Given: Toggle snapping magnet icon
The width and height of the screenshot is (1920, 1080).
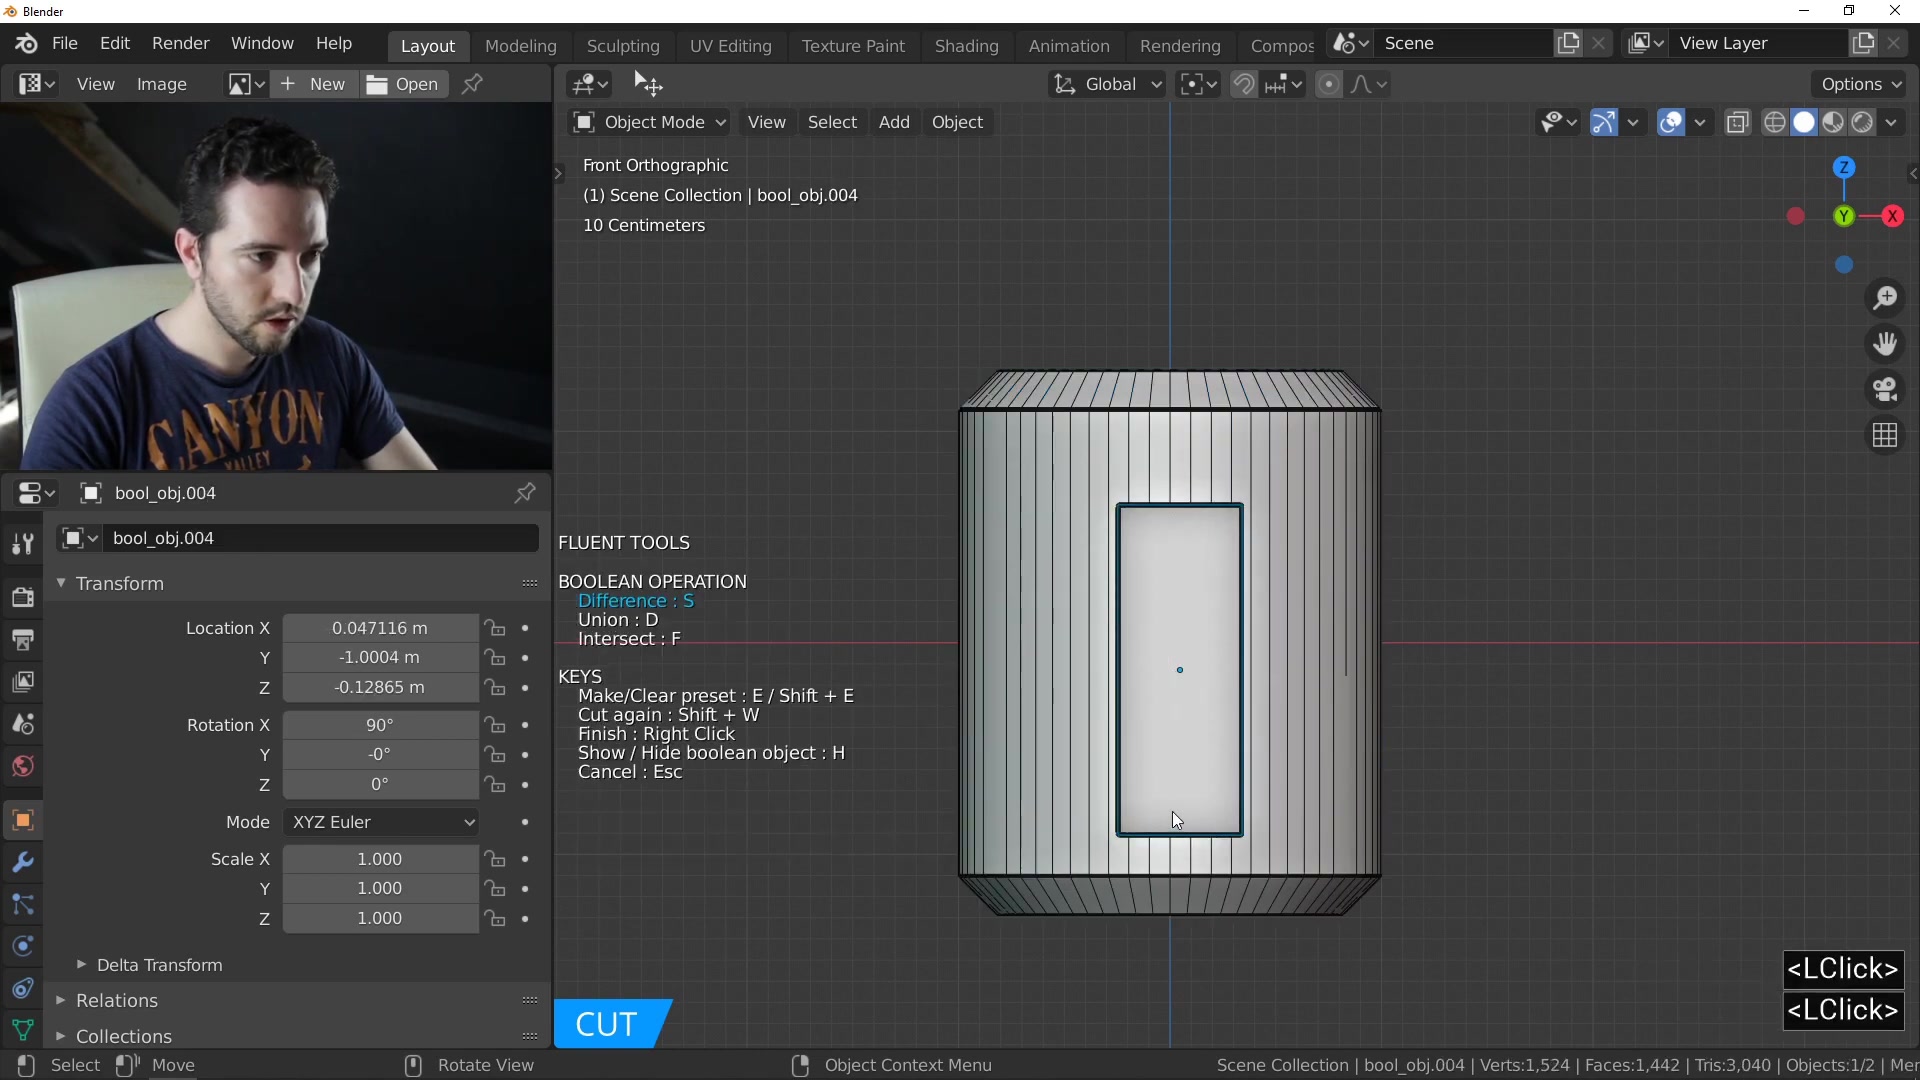Looking at the screenshot, I should [1244, 85].
